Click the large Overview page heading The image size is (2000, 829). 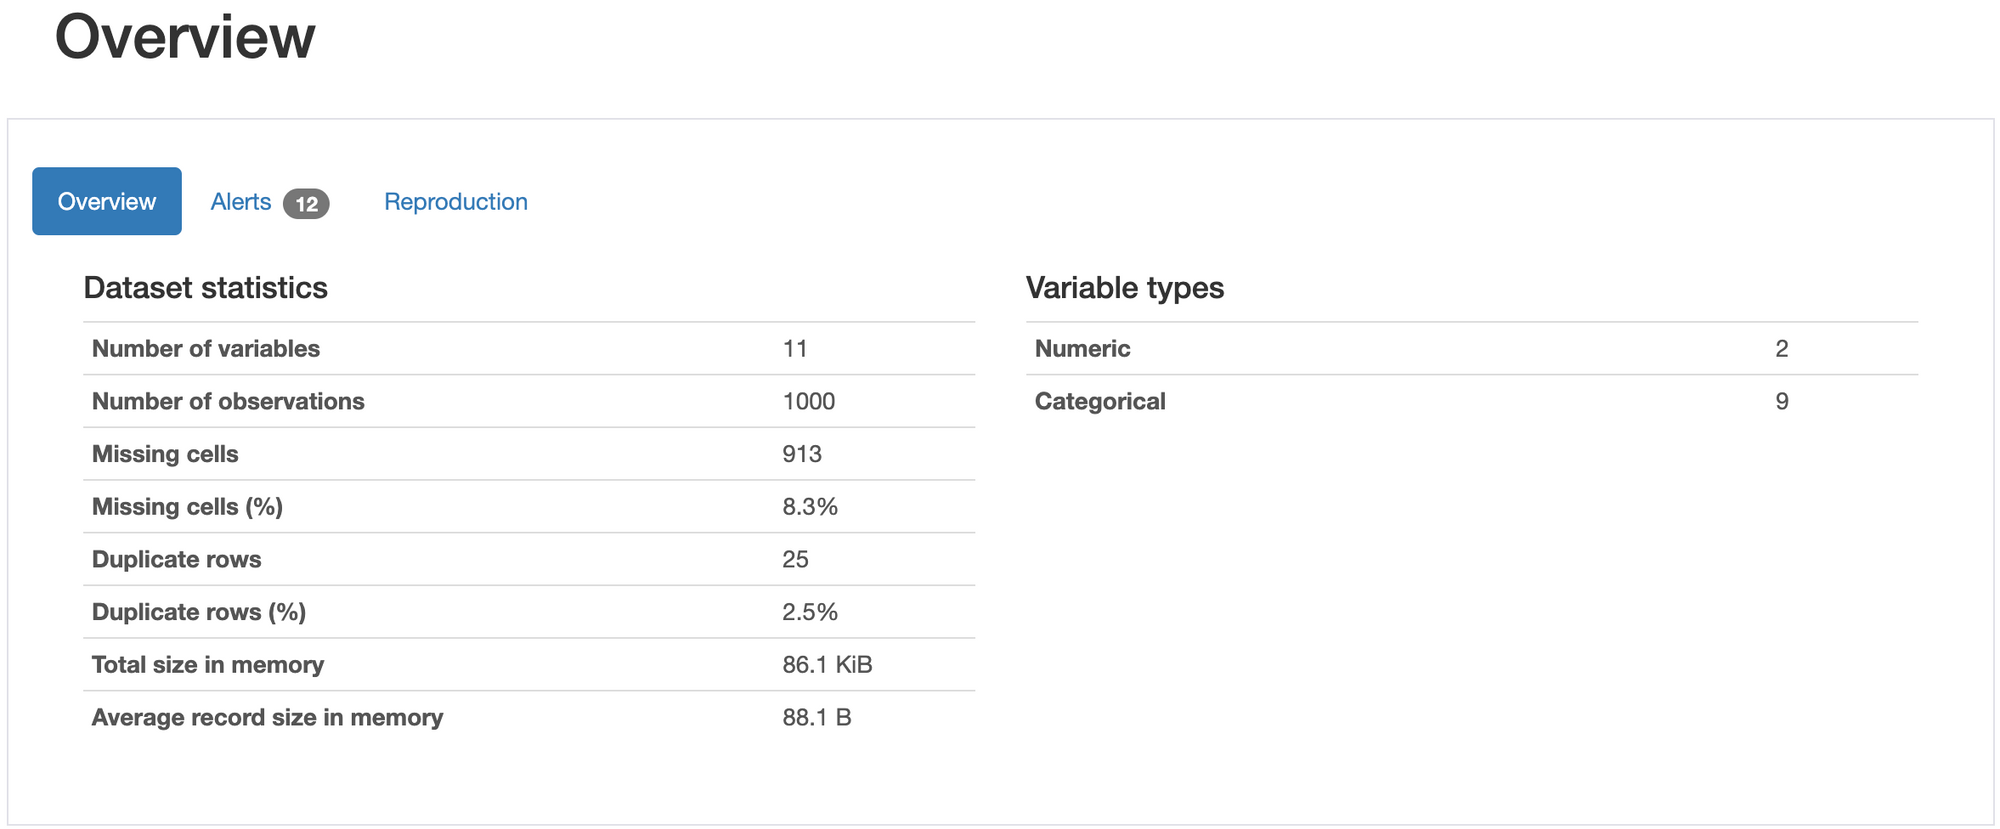tap(185, 37)
